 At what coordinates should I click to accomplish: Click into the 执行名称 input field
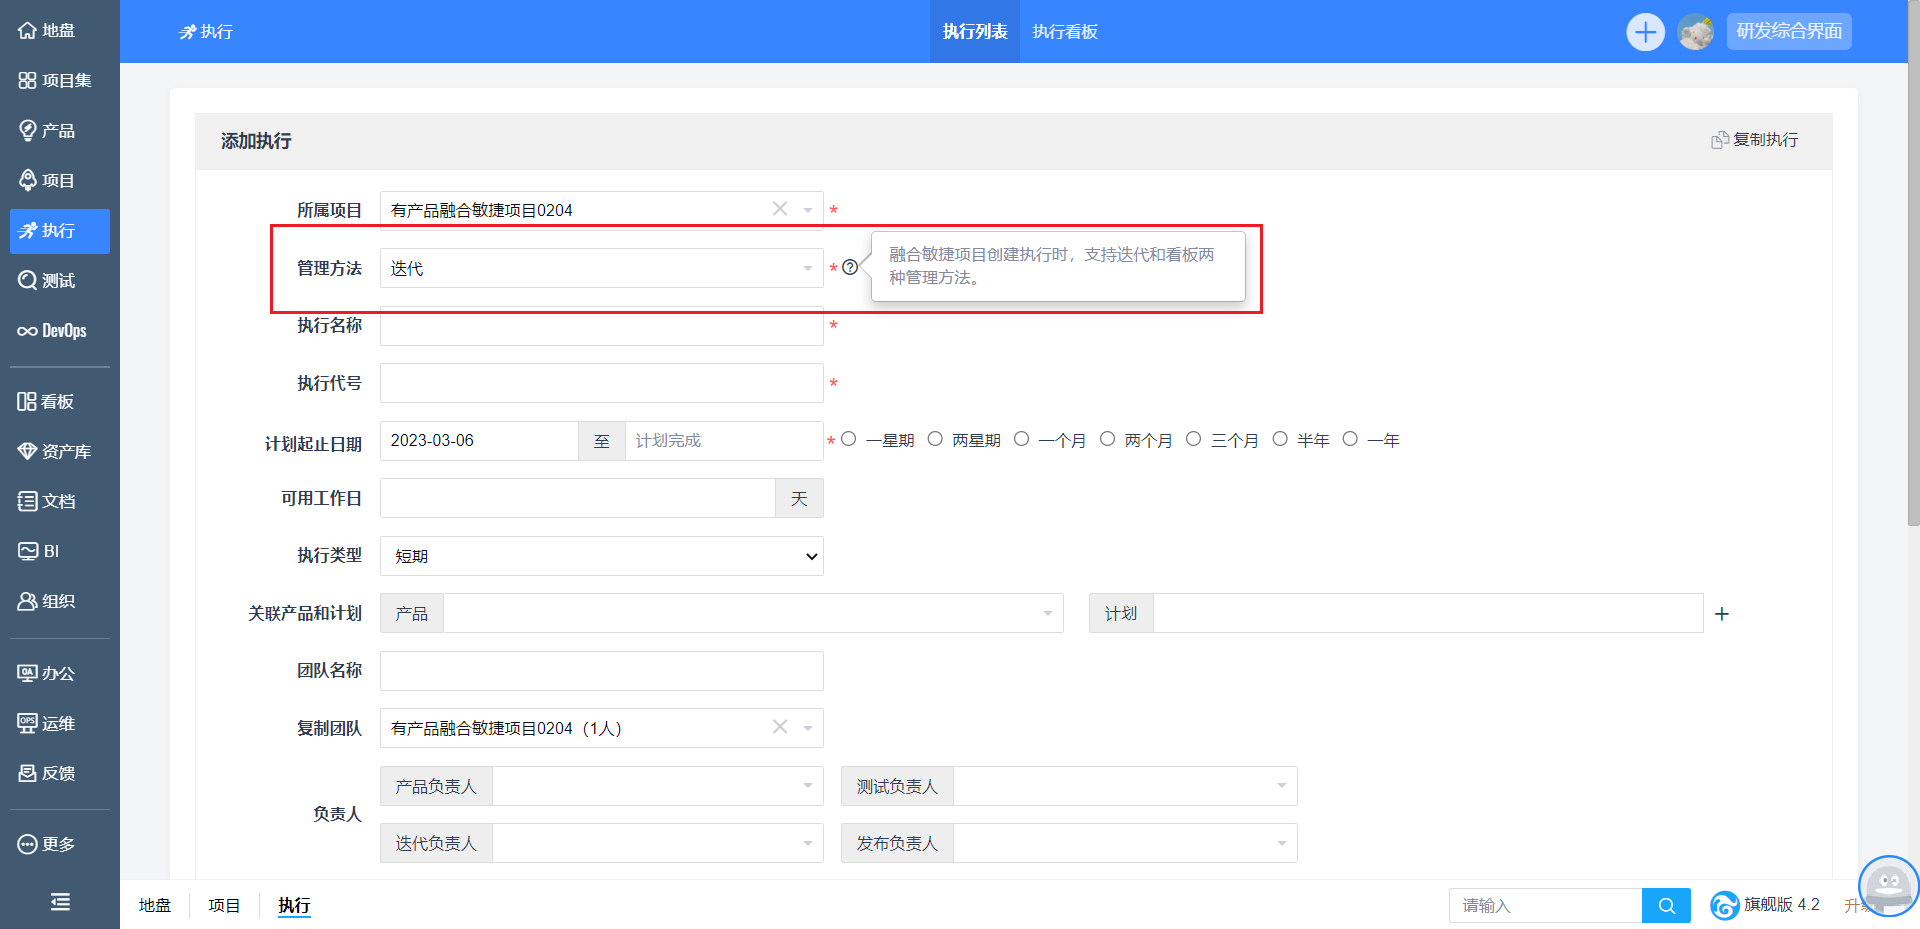[601, 326]
